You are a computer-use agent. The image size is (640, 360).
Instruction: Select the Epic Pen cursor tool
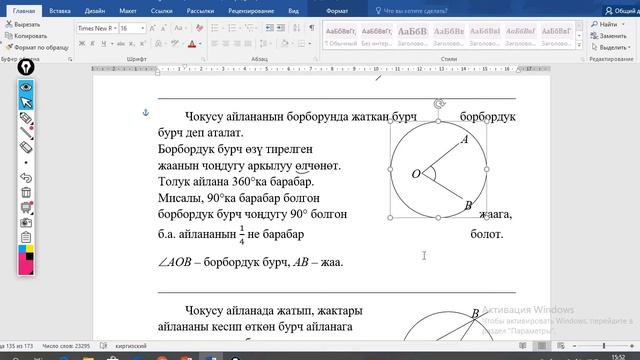tap(26, 102)
